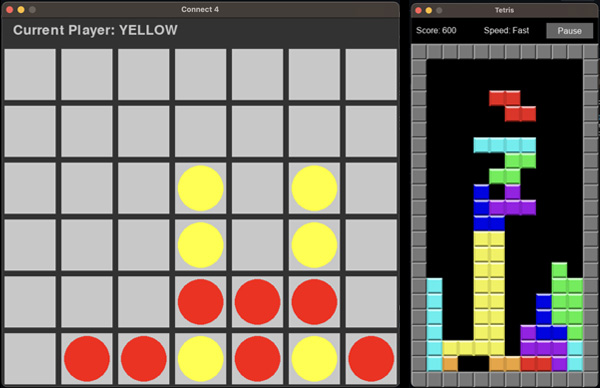
Task: Click the falling red Z tetromino
Action: click(x=512, y=106)
